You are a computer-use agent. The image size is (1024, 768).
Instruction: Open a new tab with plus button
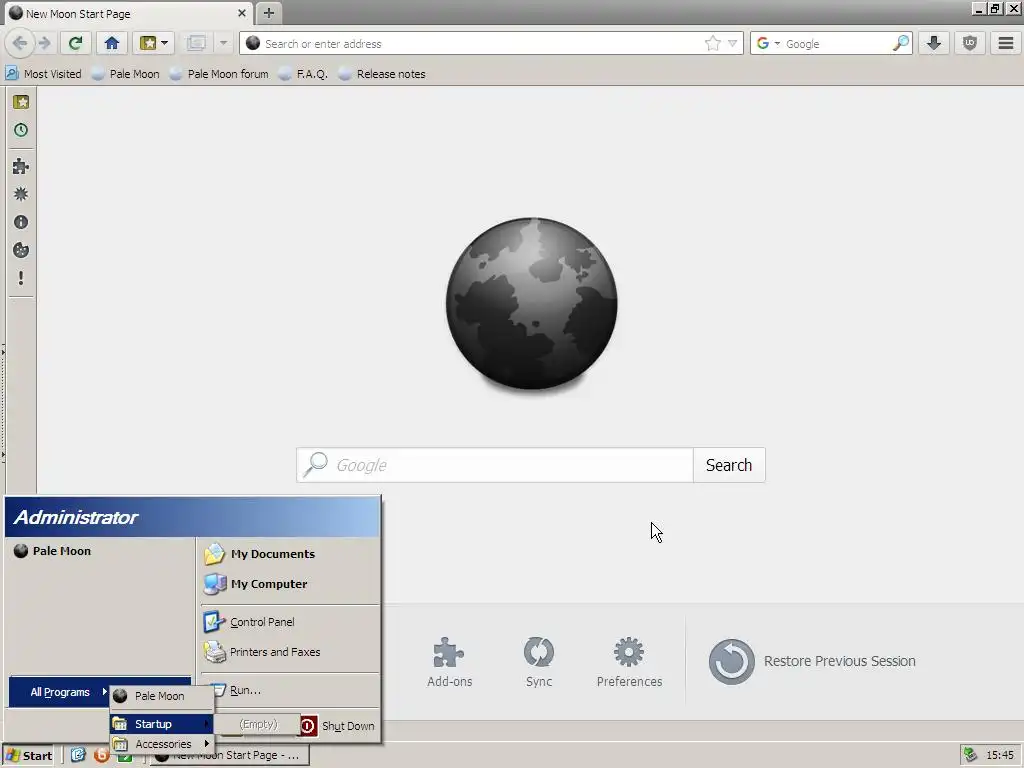pyautogui.click(x=268, y=13)
